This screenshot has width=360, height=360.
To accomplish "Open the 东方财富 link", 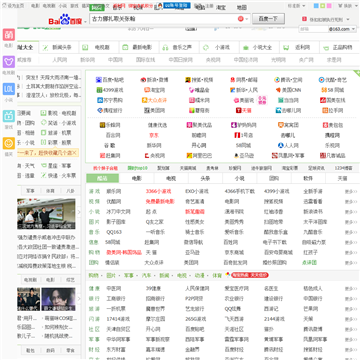I will tap(116, 349).
